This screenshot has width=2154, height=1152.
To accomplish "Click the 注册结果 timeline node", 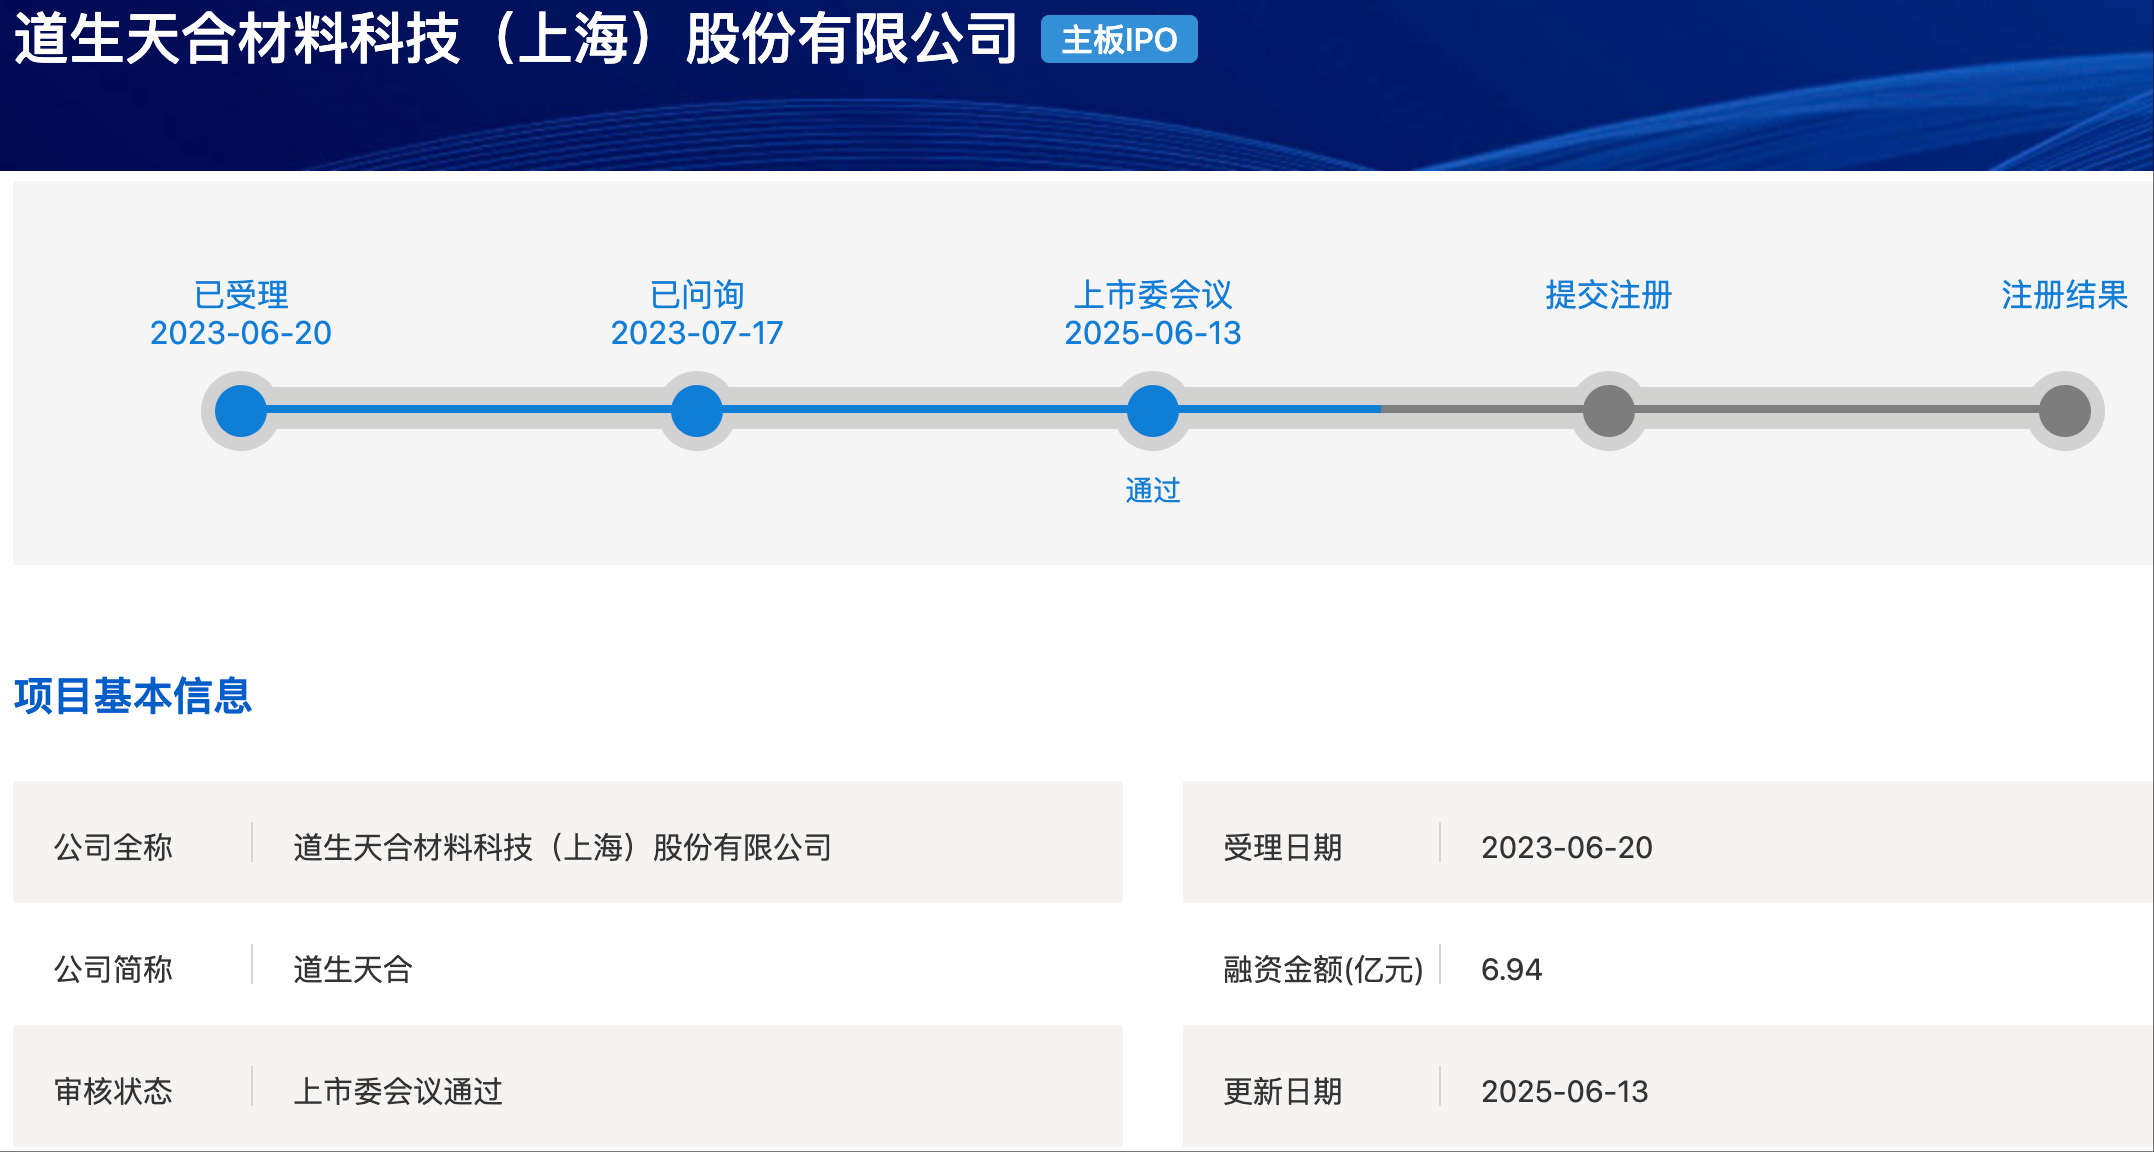I will [x=2064, y=410].
